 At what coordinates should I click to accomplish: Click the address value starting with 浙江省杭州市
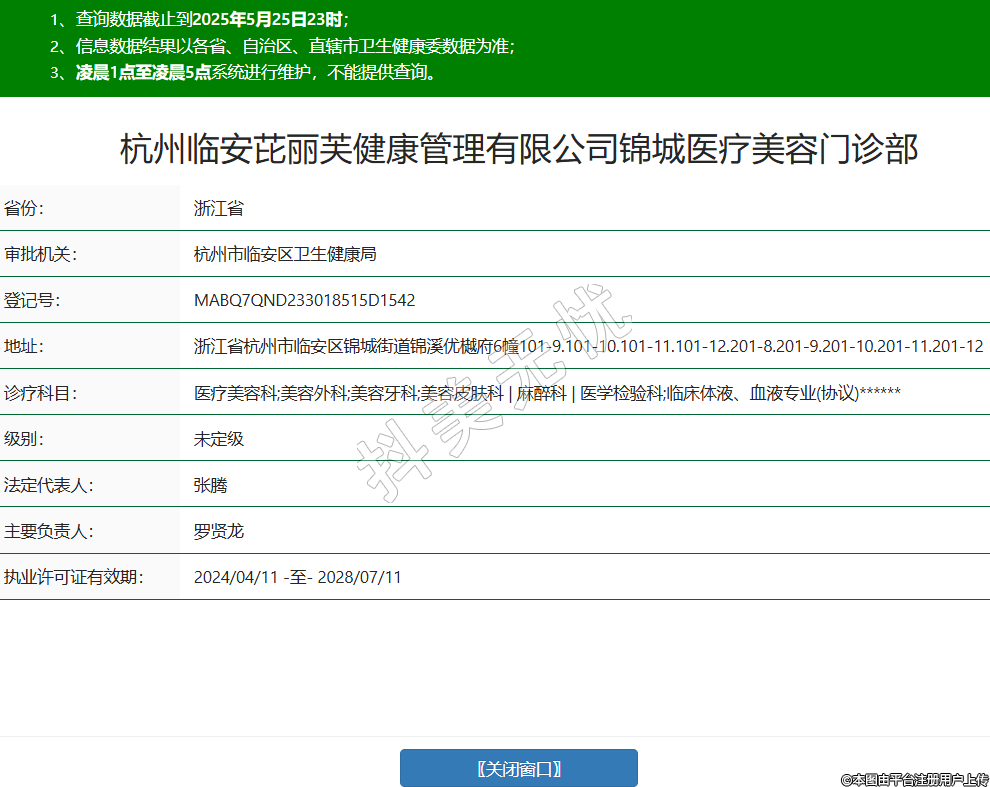coord(588,346)
